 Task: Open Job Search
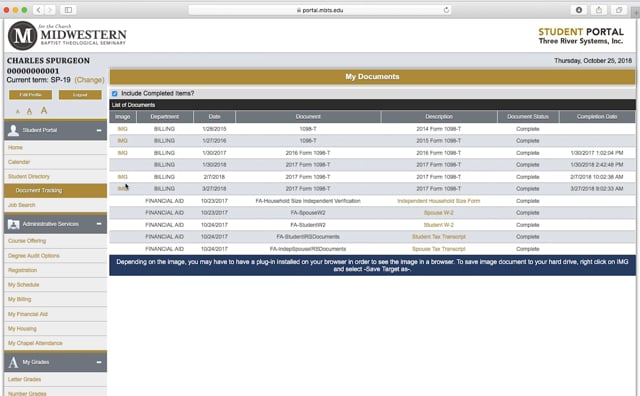click(21, 205)
